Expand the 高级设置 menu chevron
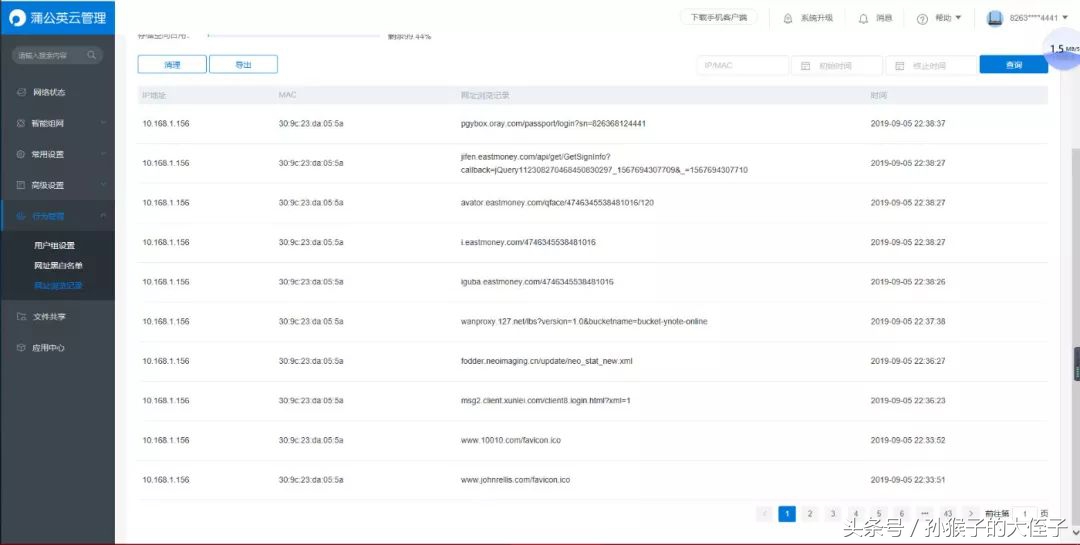Screen dimensions: 1080x545 point(103,185)
